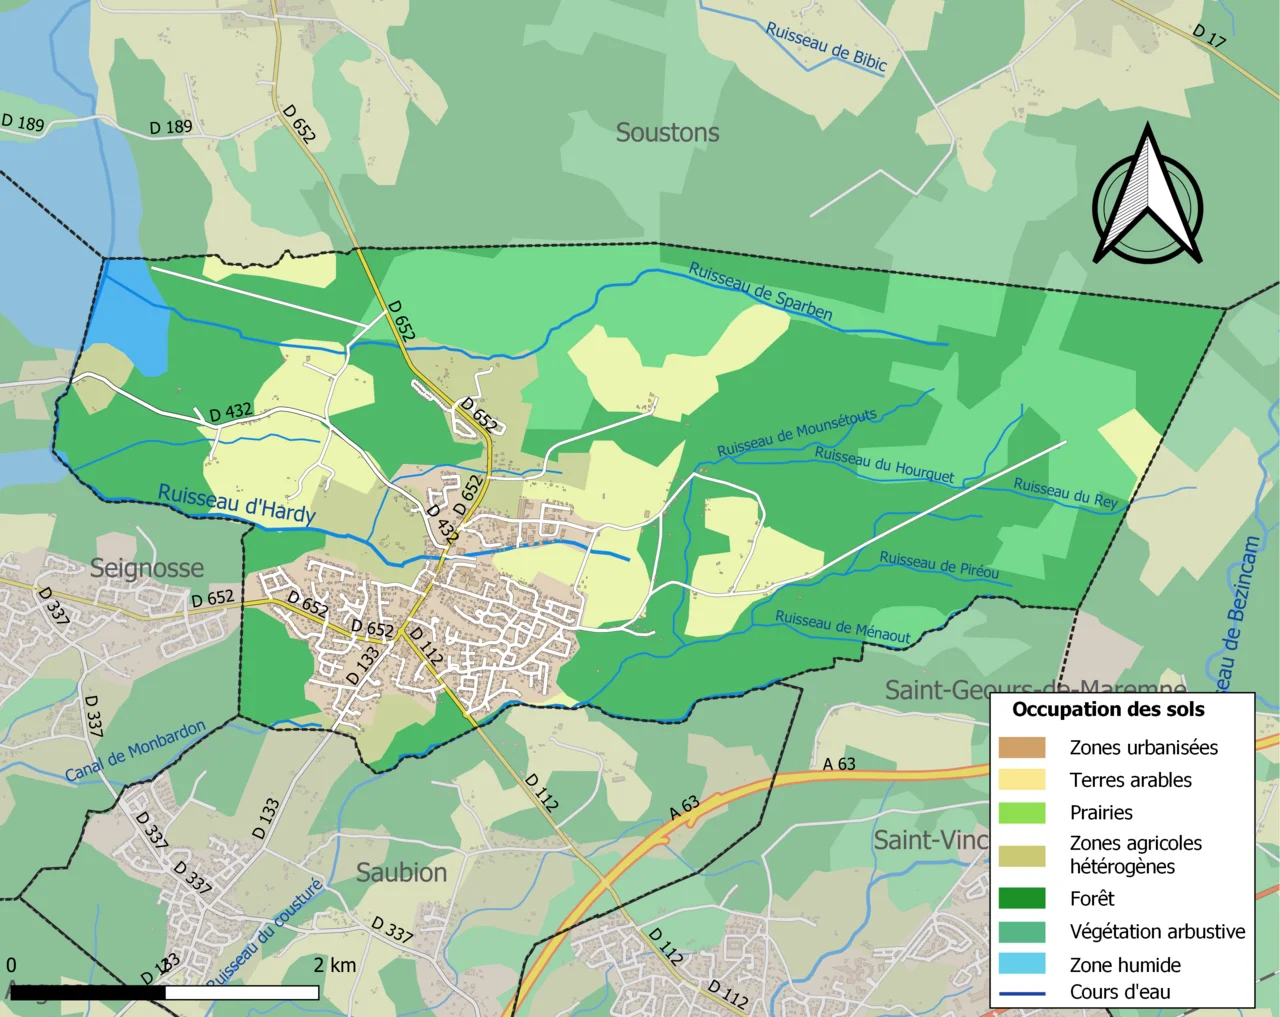Click the Cours d'eau line symbol
This screenshot has width=1280, height=1017.
(x=1021, y=993)
